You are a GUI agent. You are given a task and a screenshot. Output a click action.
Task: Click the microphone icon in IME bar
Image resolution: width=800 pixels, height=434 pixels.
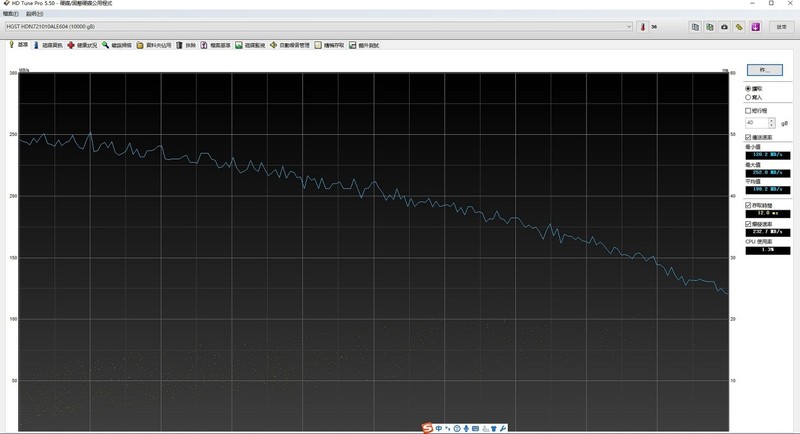tap(466, 429)
